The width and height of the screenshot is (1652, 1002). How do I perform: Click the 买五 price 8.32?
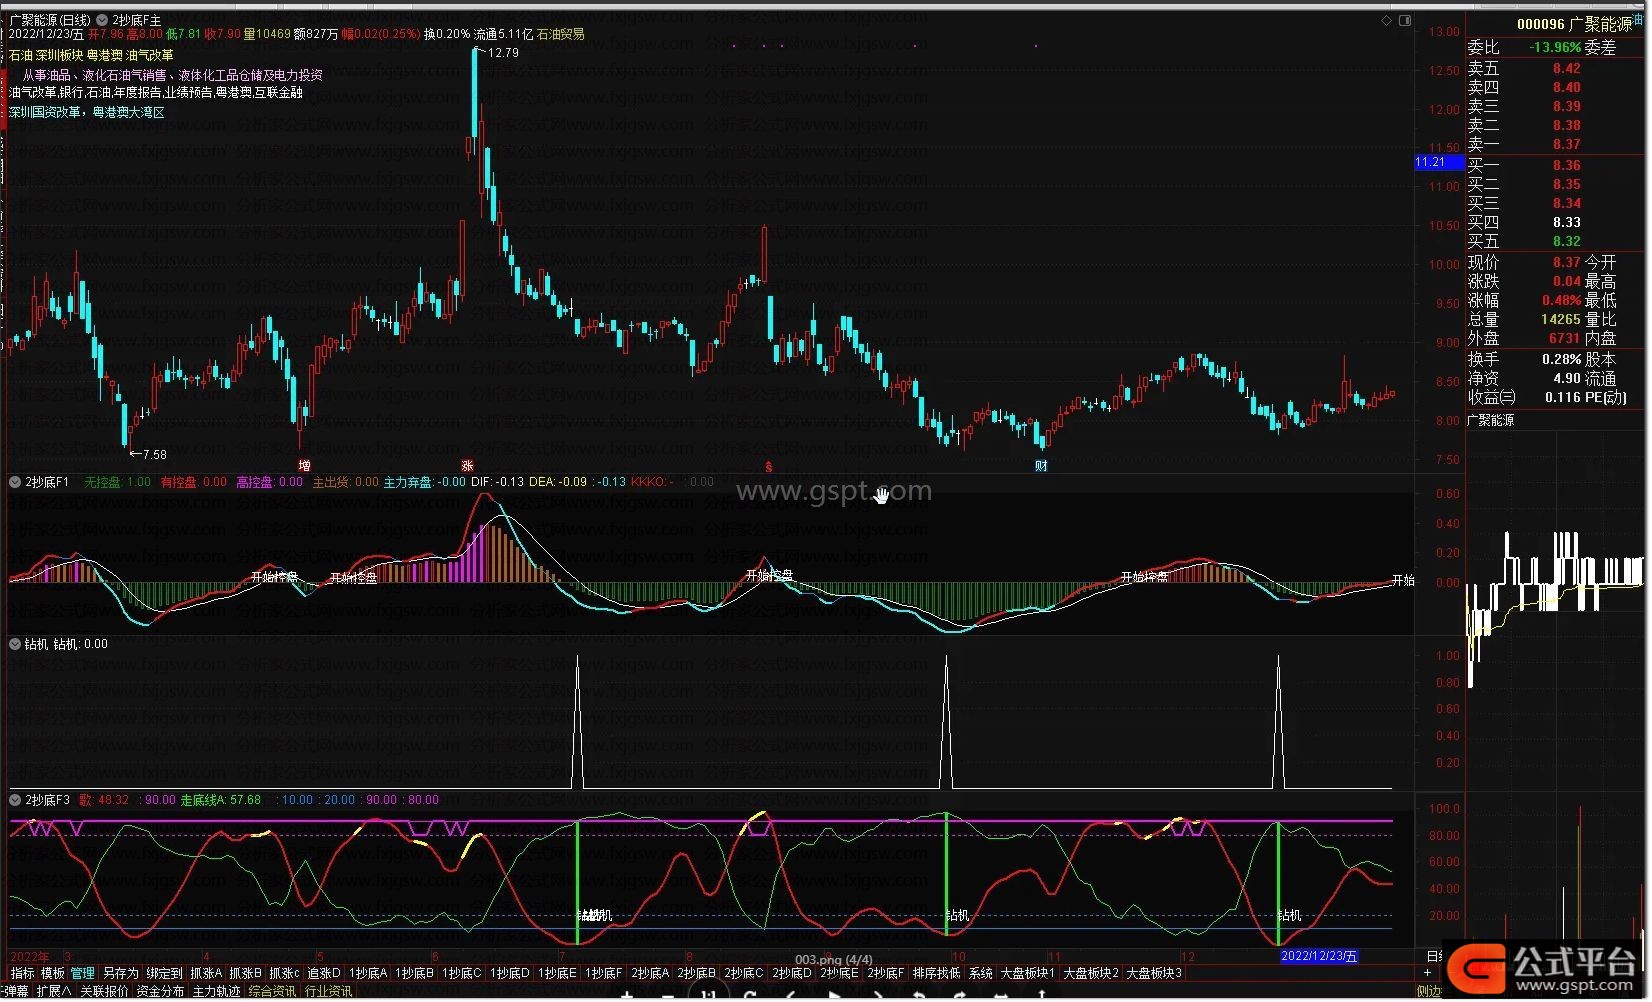(x=1566, y=242)
